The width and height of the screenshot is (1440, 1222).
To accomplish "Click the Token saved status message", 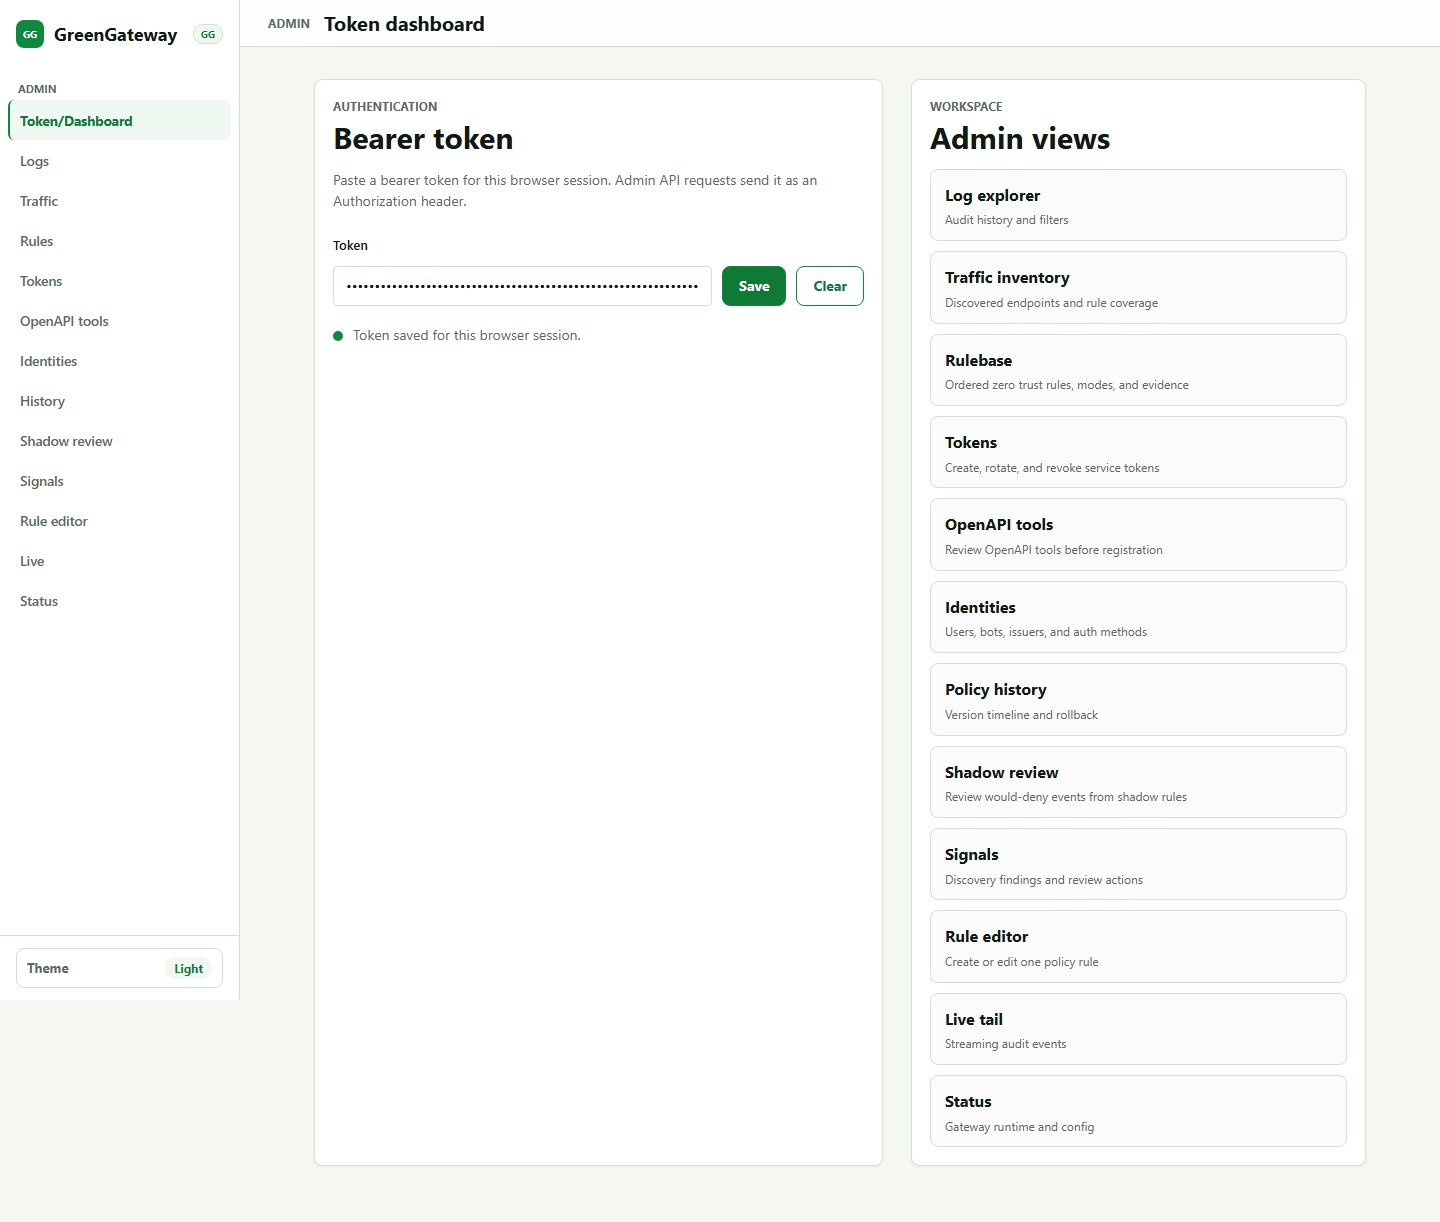I will click(466, 335).
